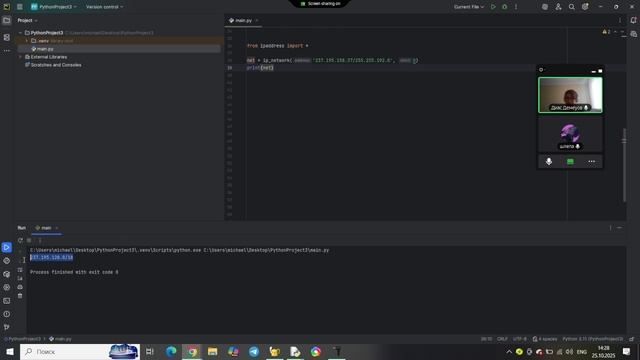Screen dimensions: 640x360
Task: Open Run panel options kebab
Action: pos(610,228)
